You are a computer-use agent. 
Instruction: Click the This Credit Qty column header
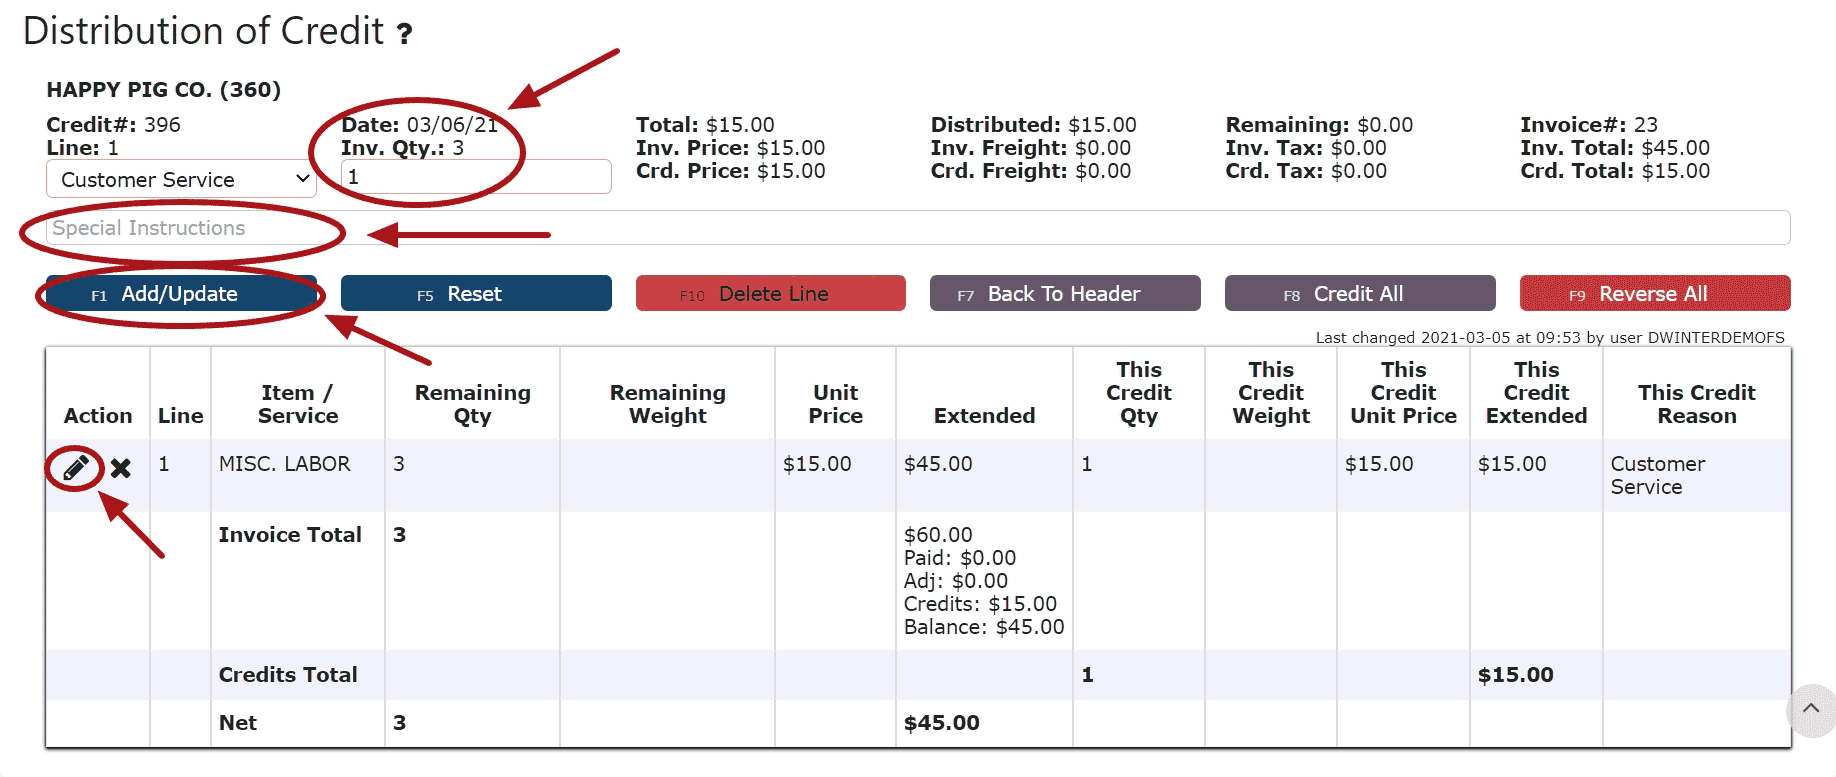pos(1138,393)
